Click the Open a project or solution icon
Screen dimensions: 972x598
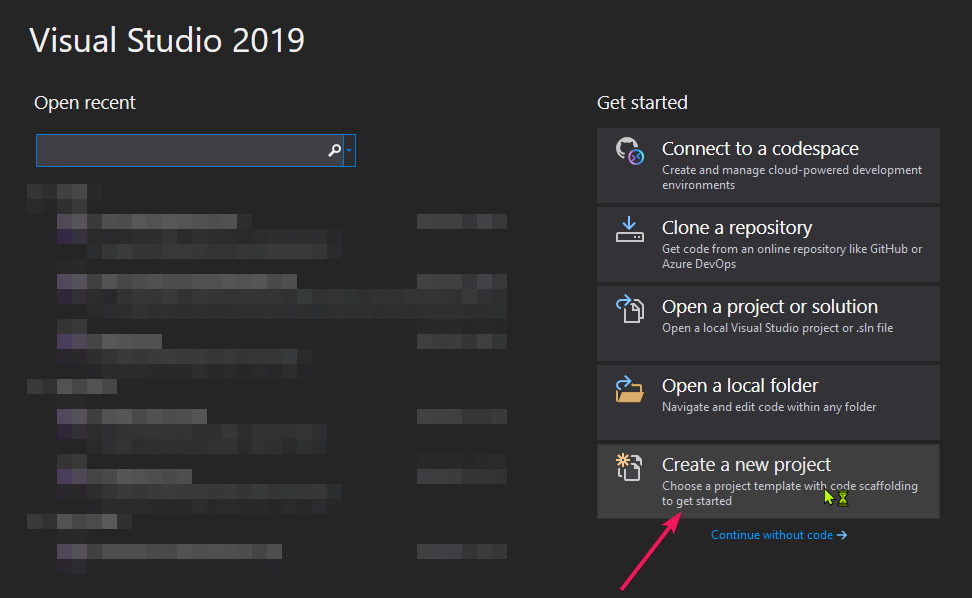tap(629, 309)
